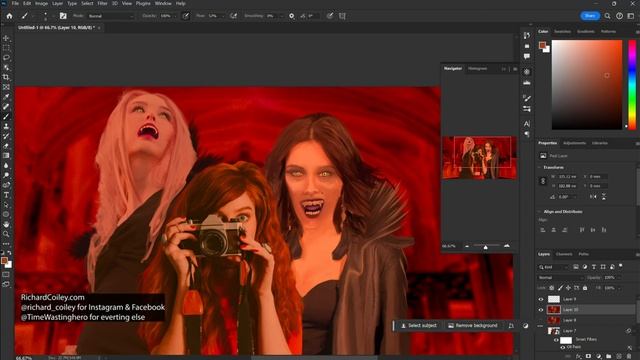640x360 pixels.
Task: Open the layer blend mode dropdown
Action: point(561,278)
